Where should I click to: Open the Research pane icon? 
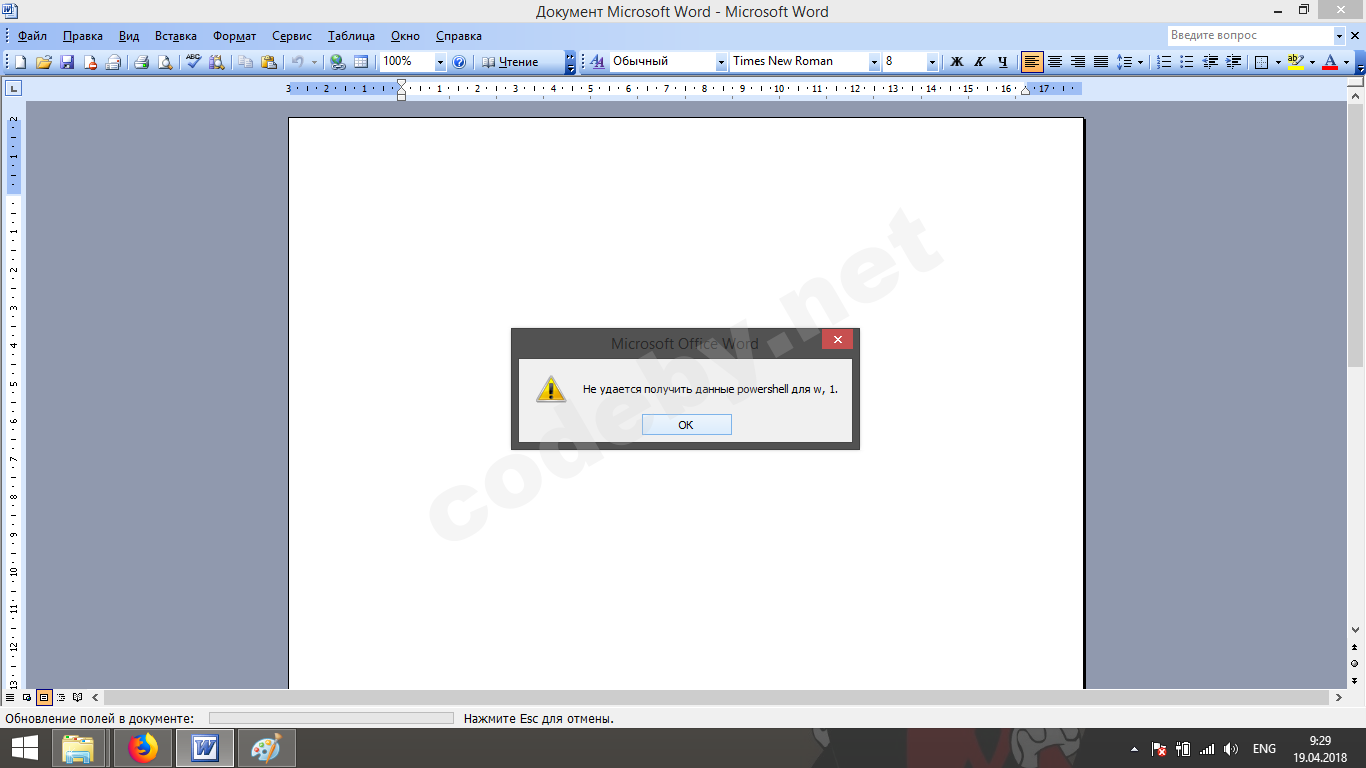point(216,62)
